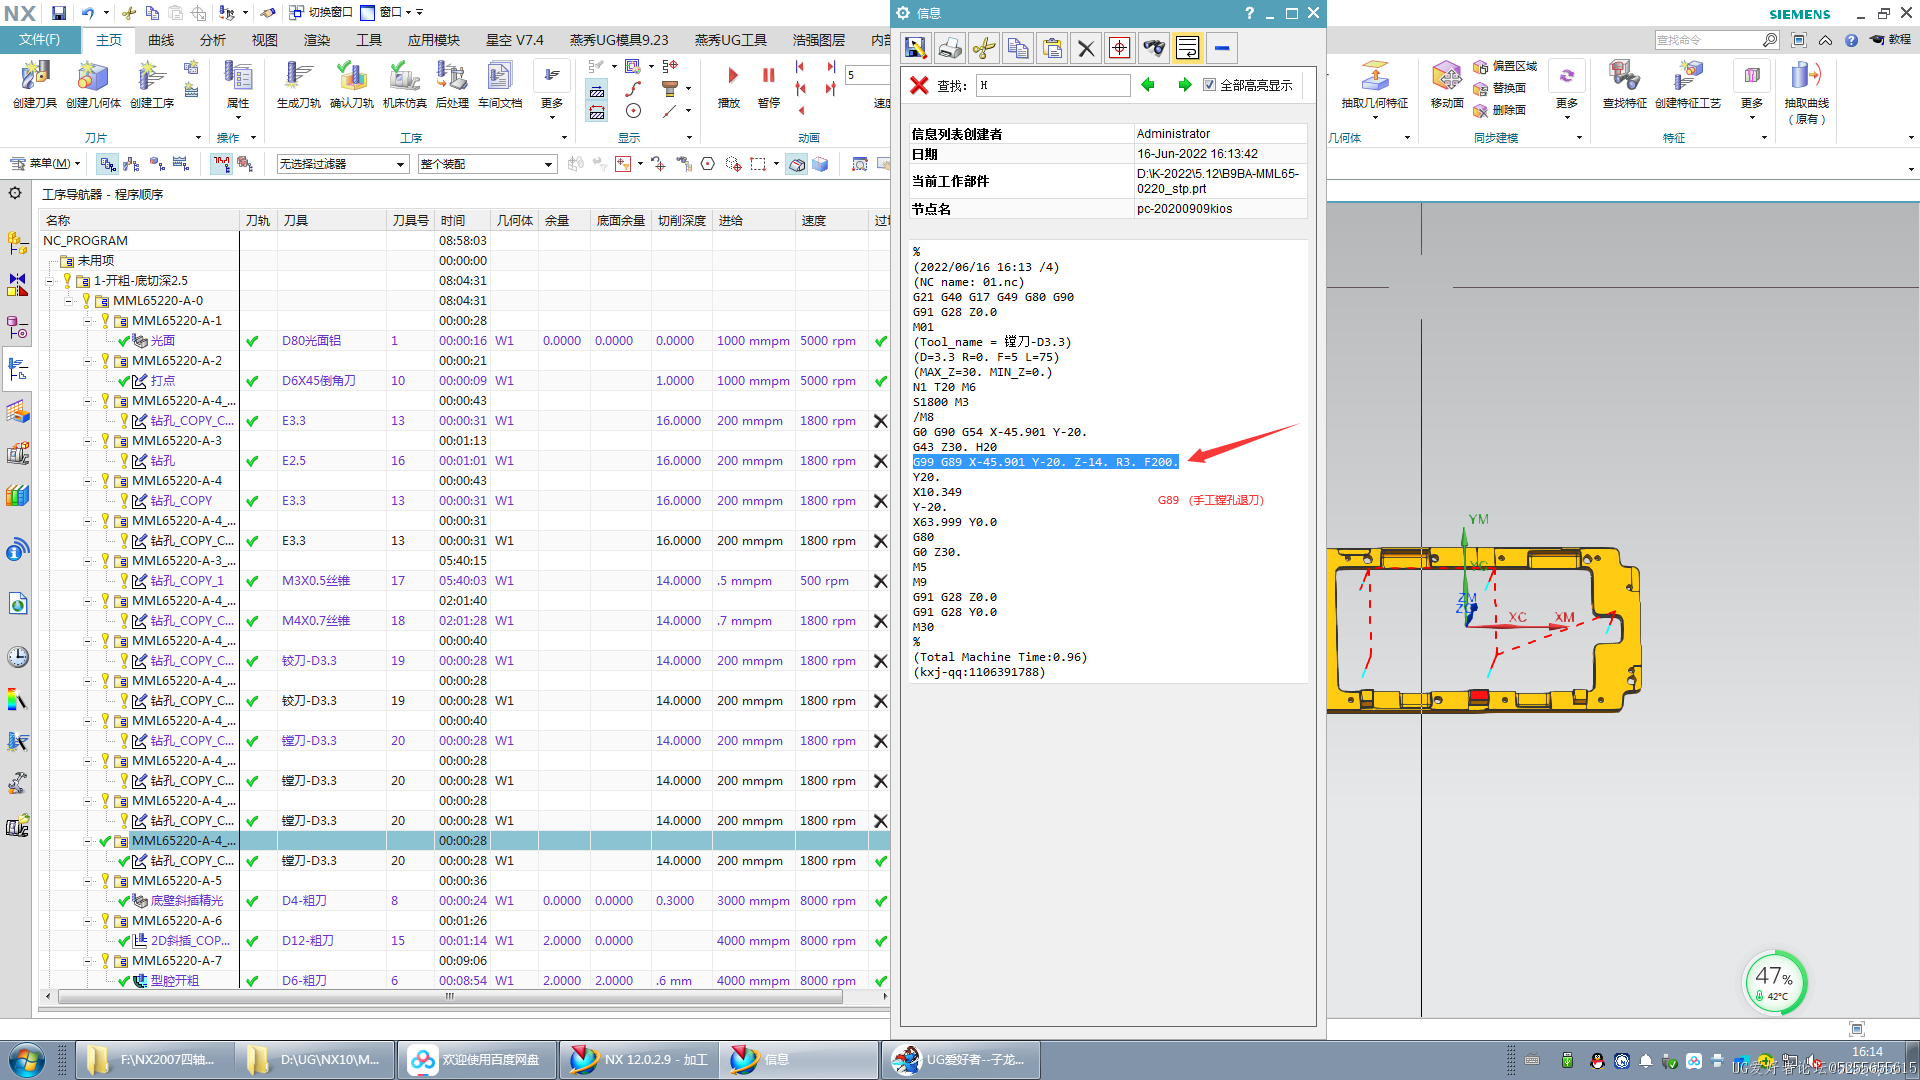Open the assembly scope (整个装配) dropdown

[487, 164]
